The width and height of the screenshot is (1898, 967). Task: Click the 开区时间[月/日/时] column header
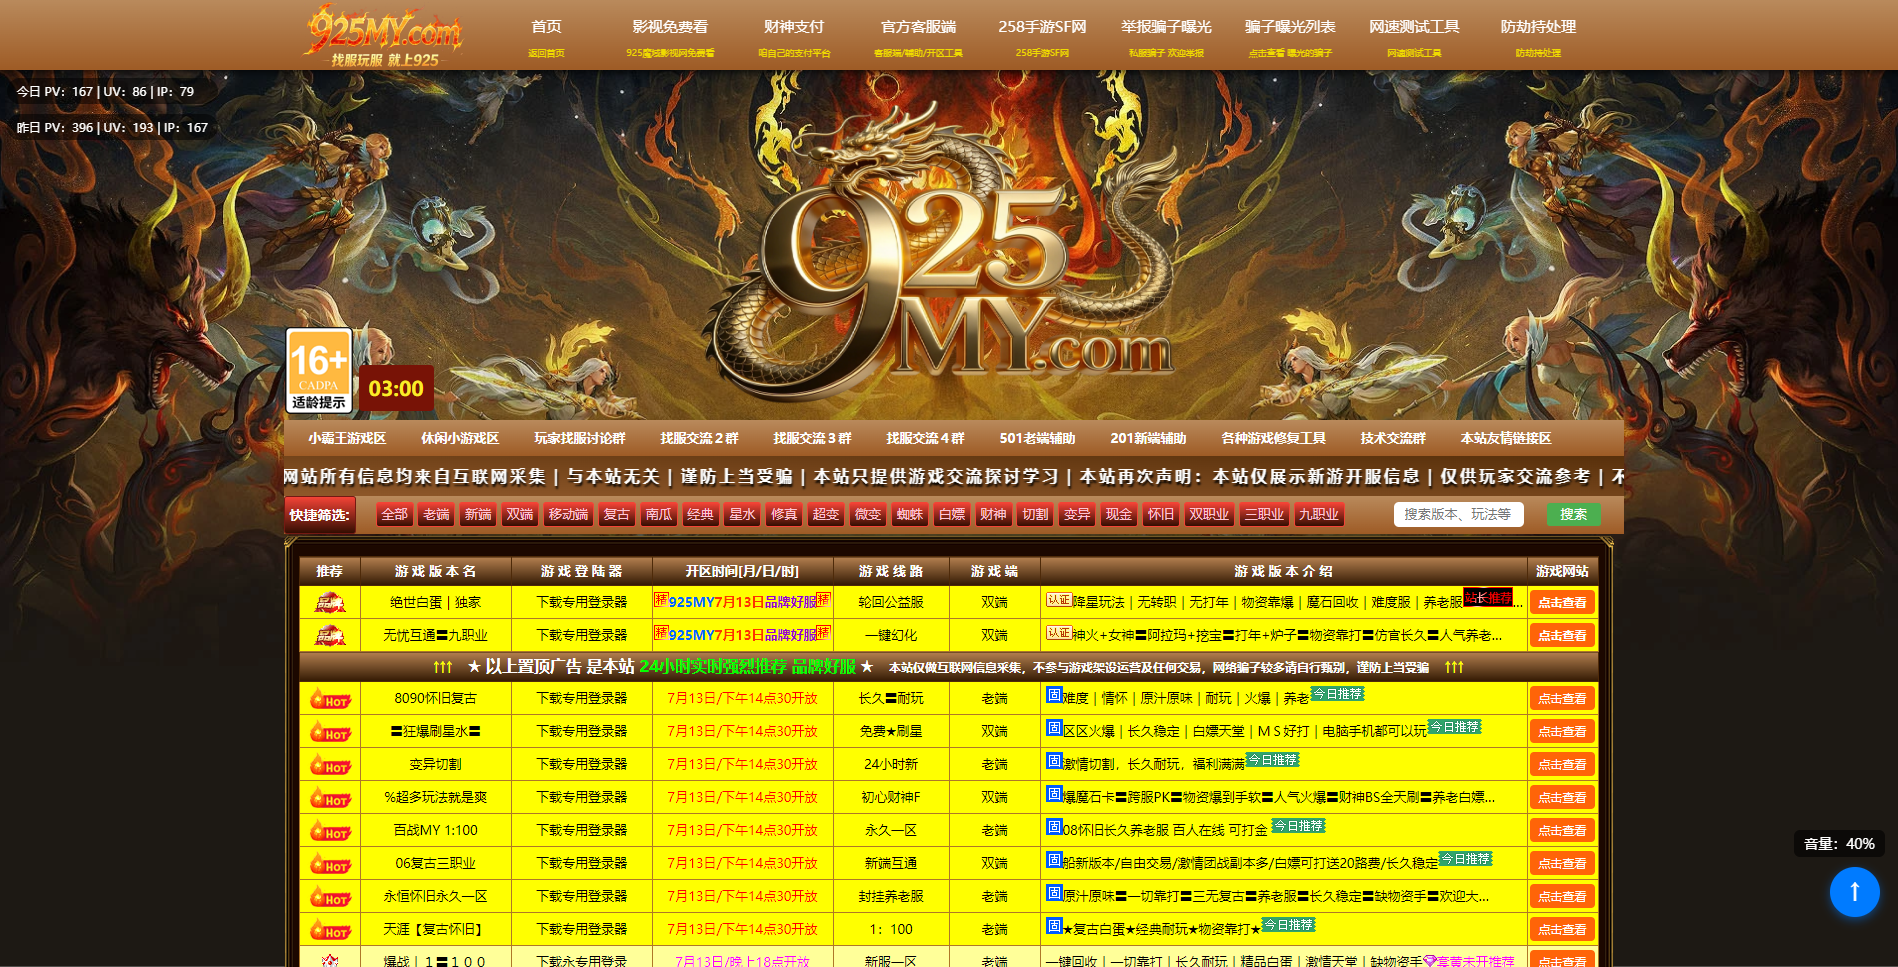(x=742, y=571)
